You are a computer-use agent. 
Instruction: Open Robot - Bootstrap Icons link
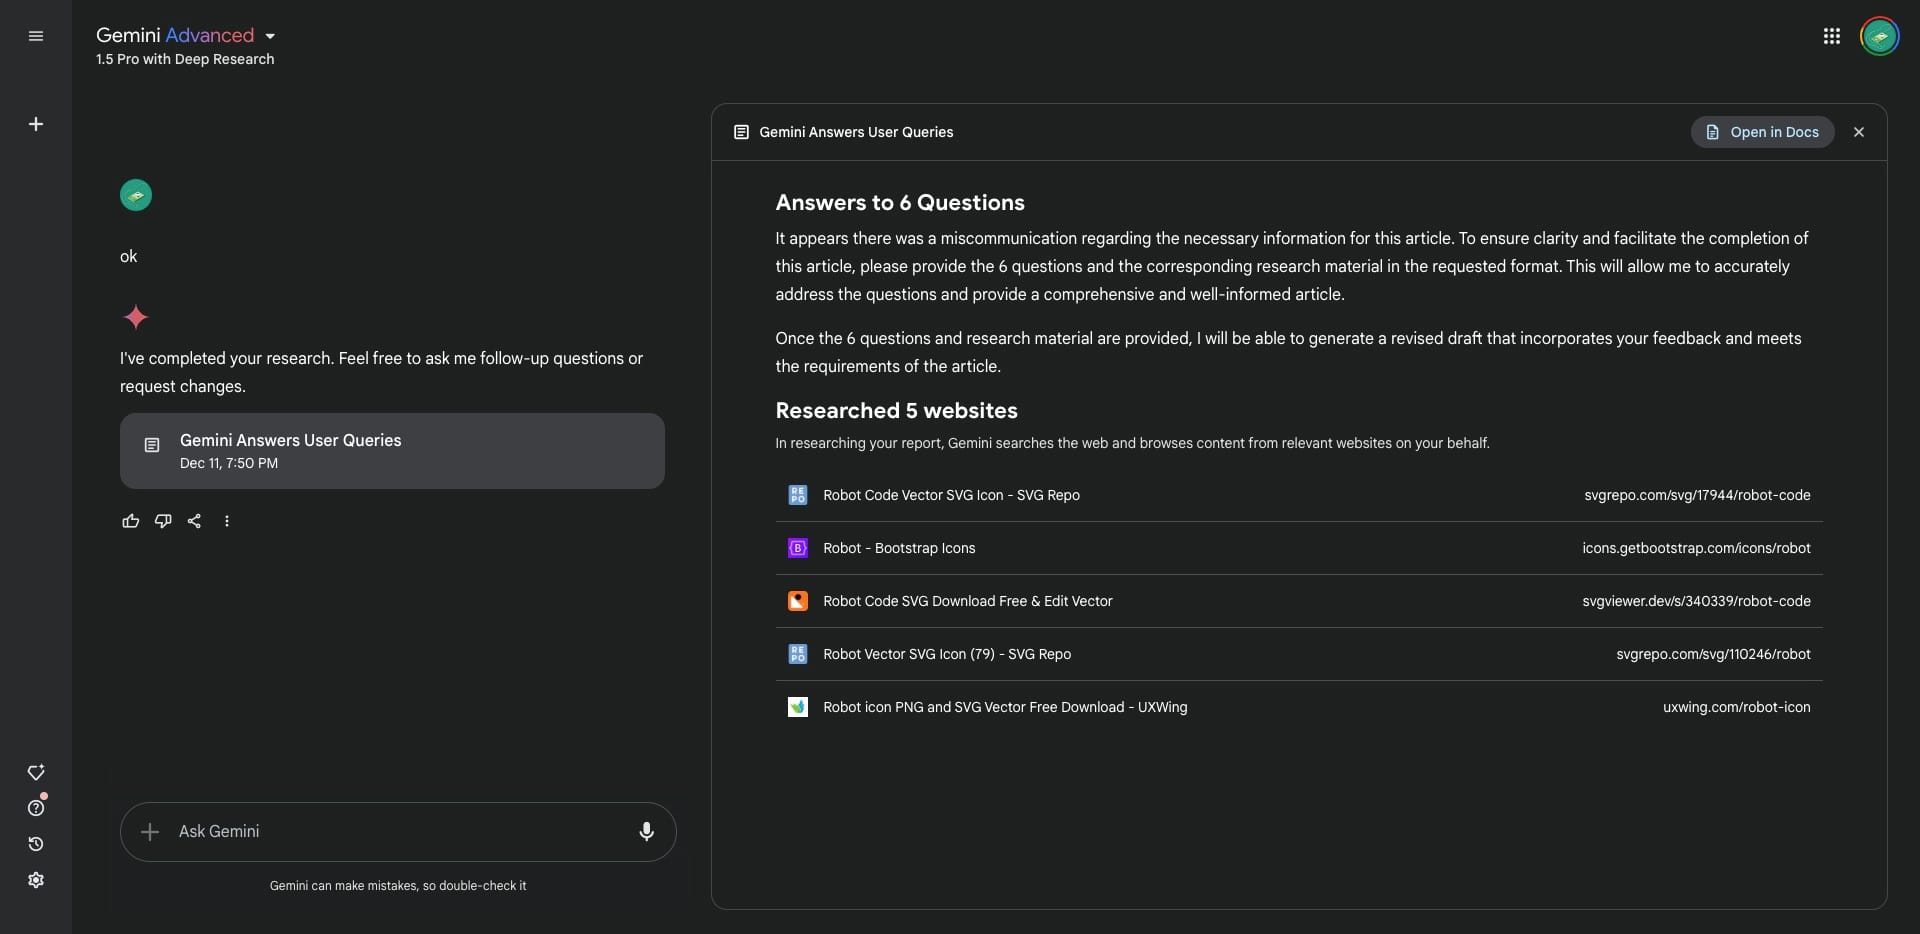[899, 548]
